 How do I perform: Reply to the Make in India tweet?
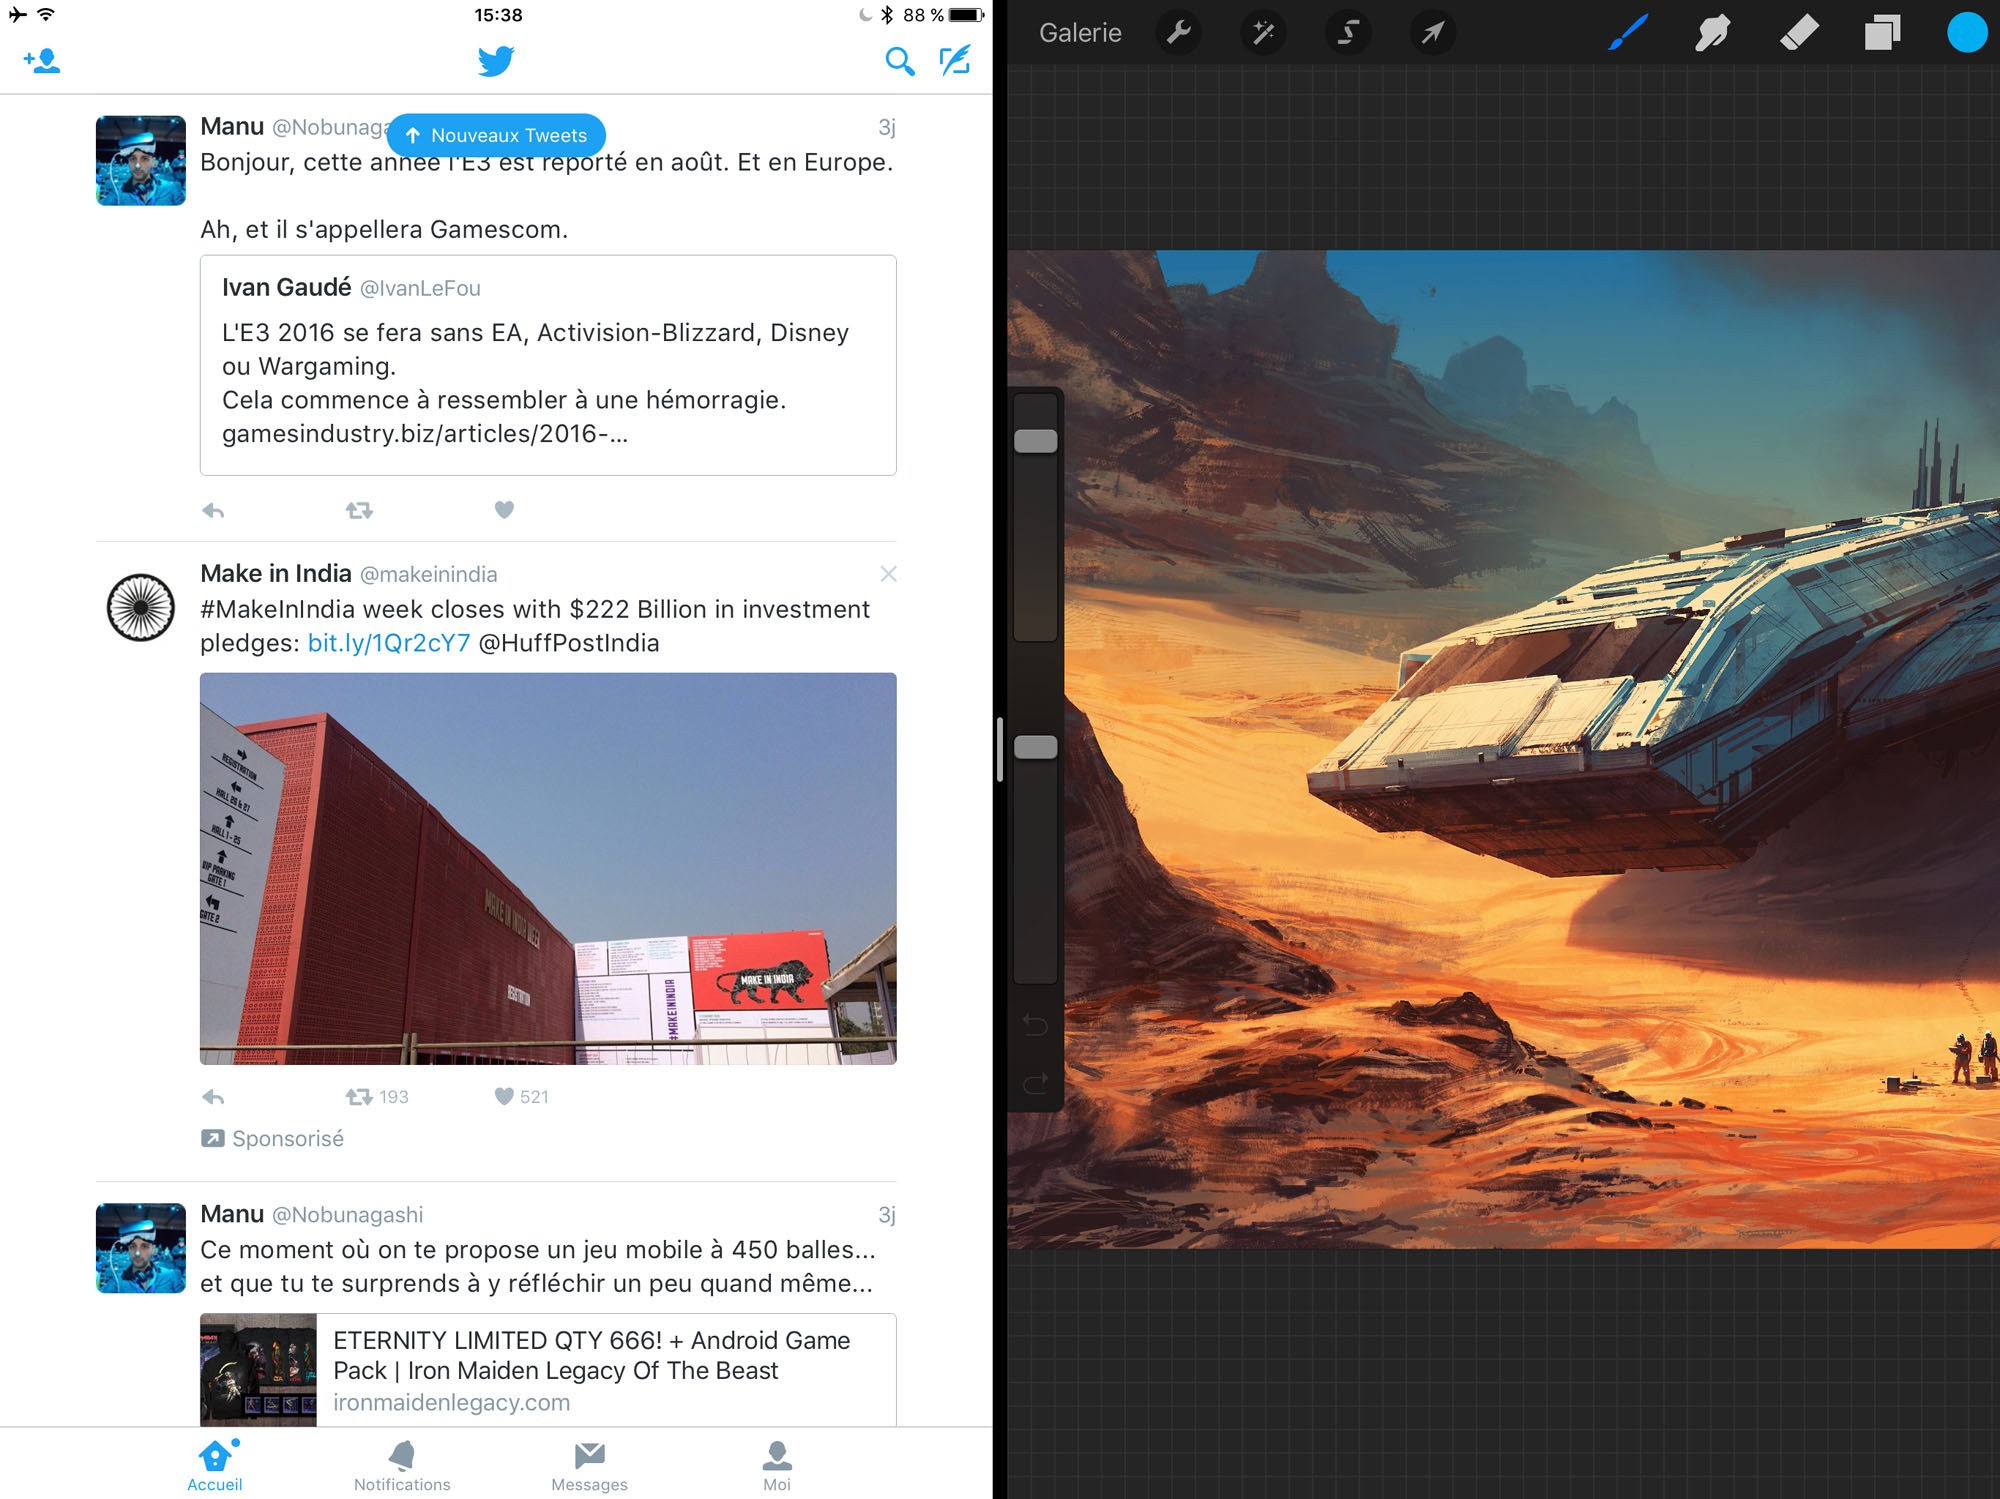click(213, 1097)
